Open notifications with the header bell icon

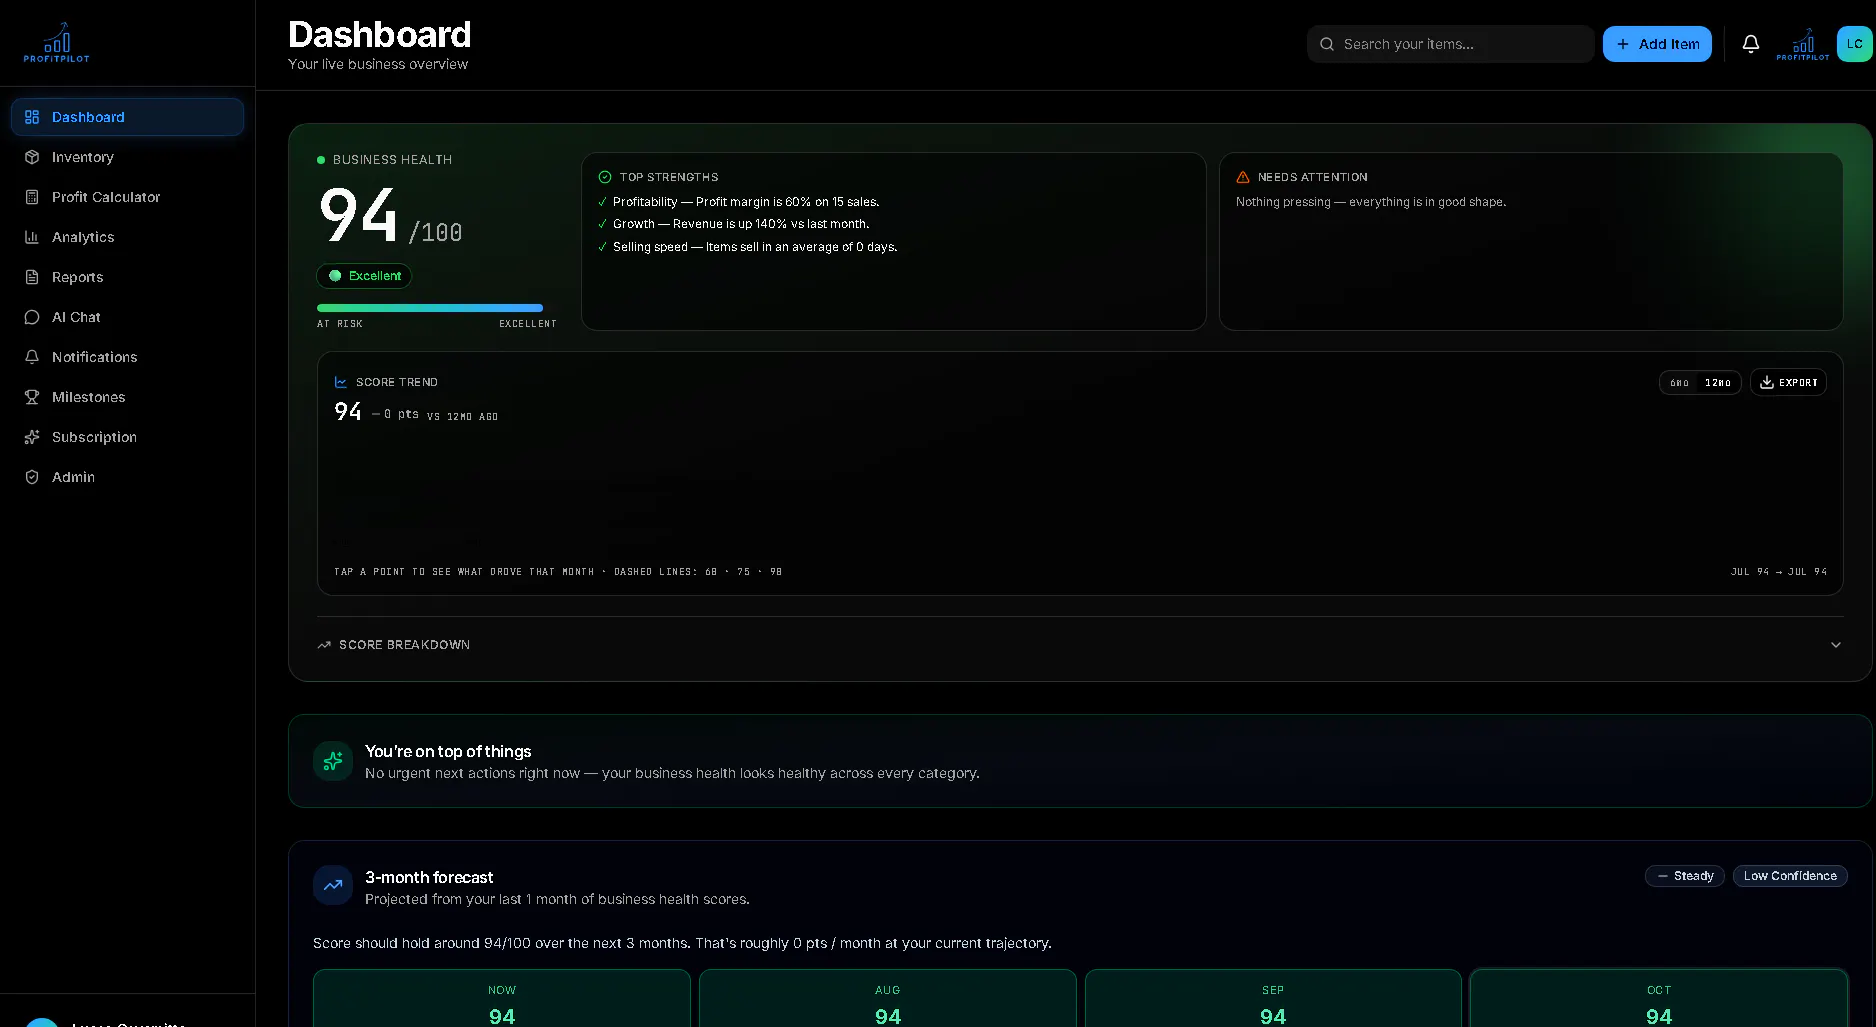tap(1751, 44)
